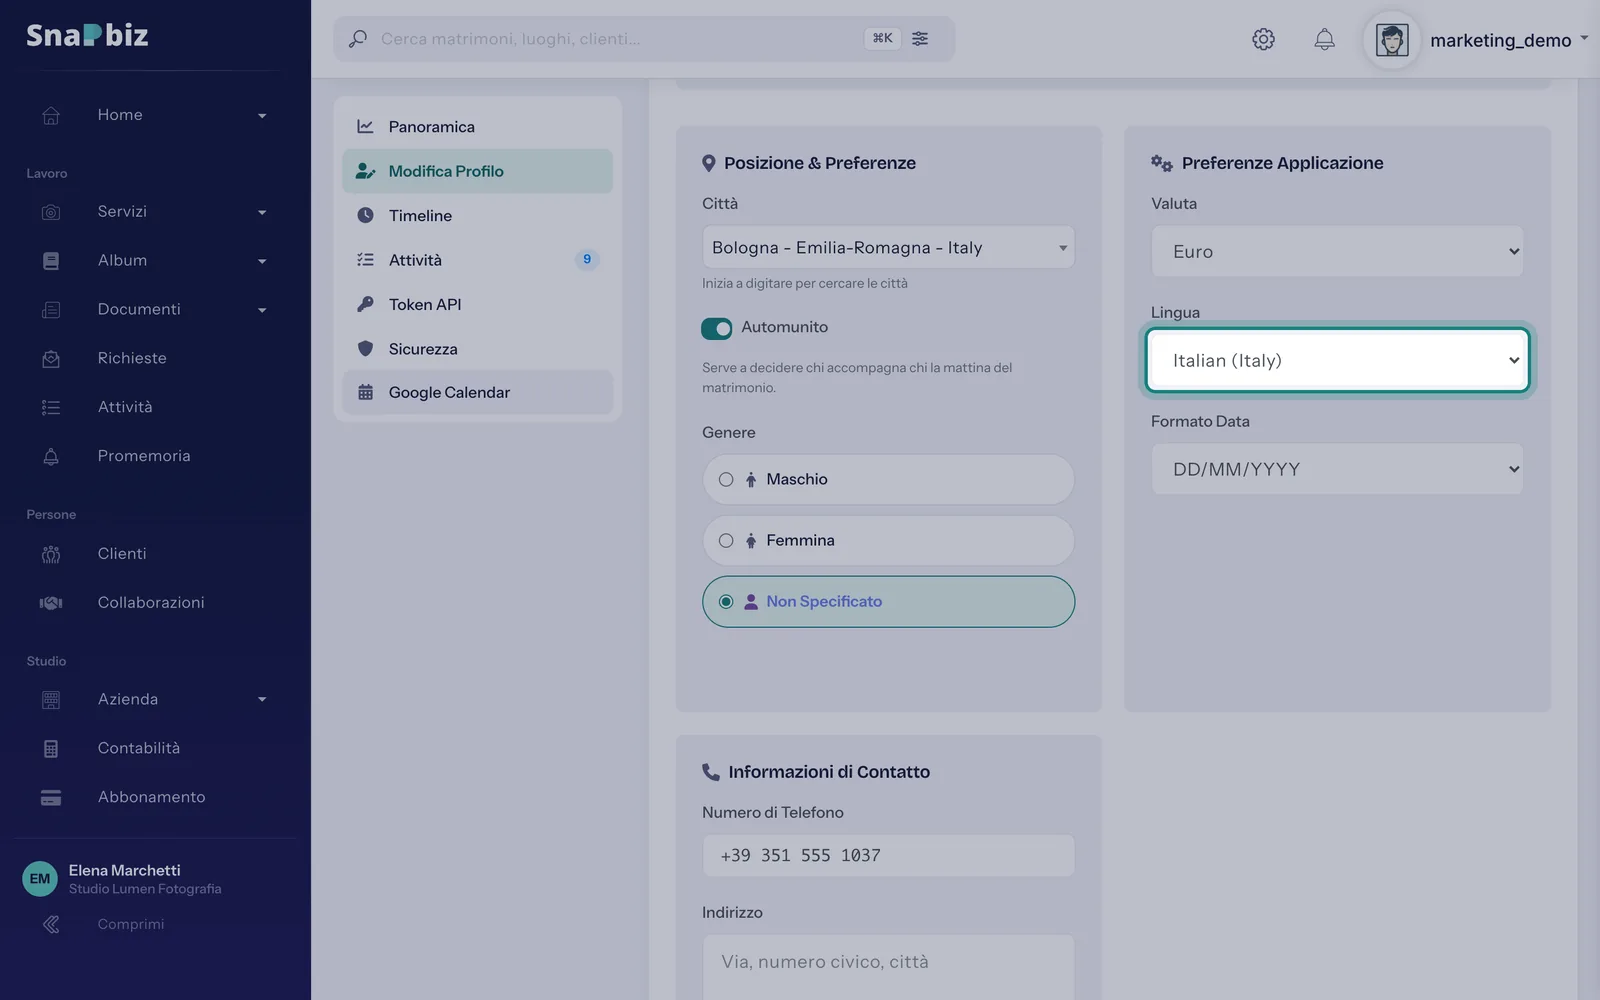The image size is (1600, 1000).
Task: Click the Sicurezza shield icon
Action: [x=366, y=348]
